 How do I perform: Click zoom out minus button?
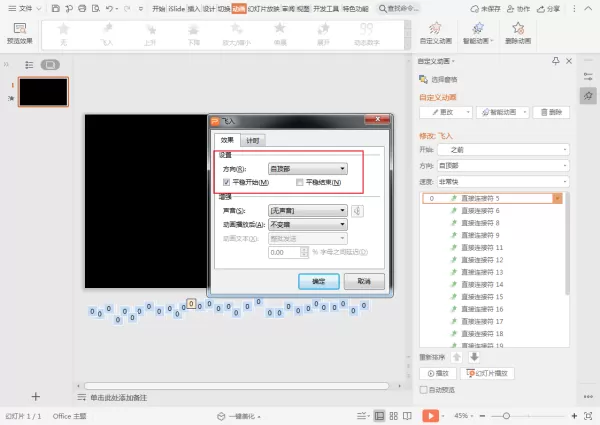[483, 416]
